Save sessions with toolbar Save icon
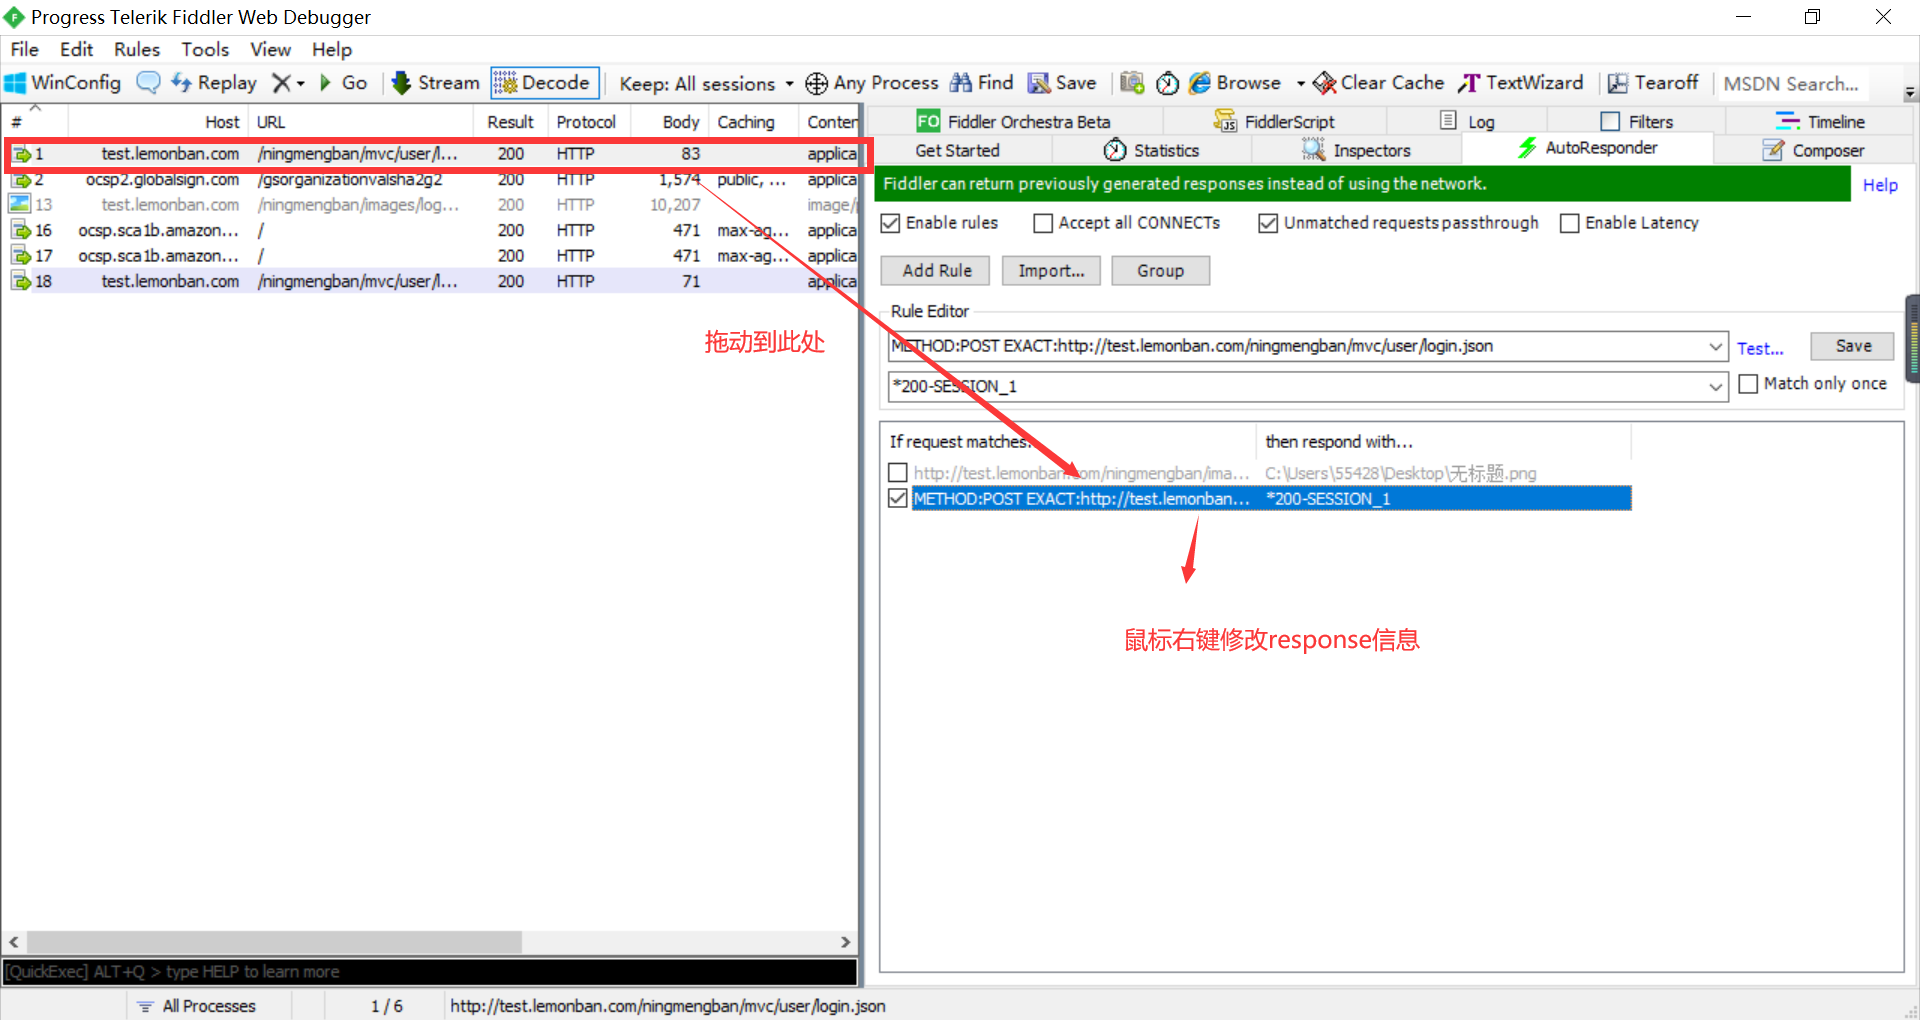Screen dimensions: 1920x1020 [1062, 83]
